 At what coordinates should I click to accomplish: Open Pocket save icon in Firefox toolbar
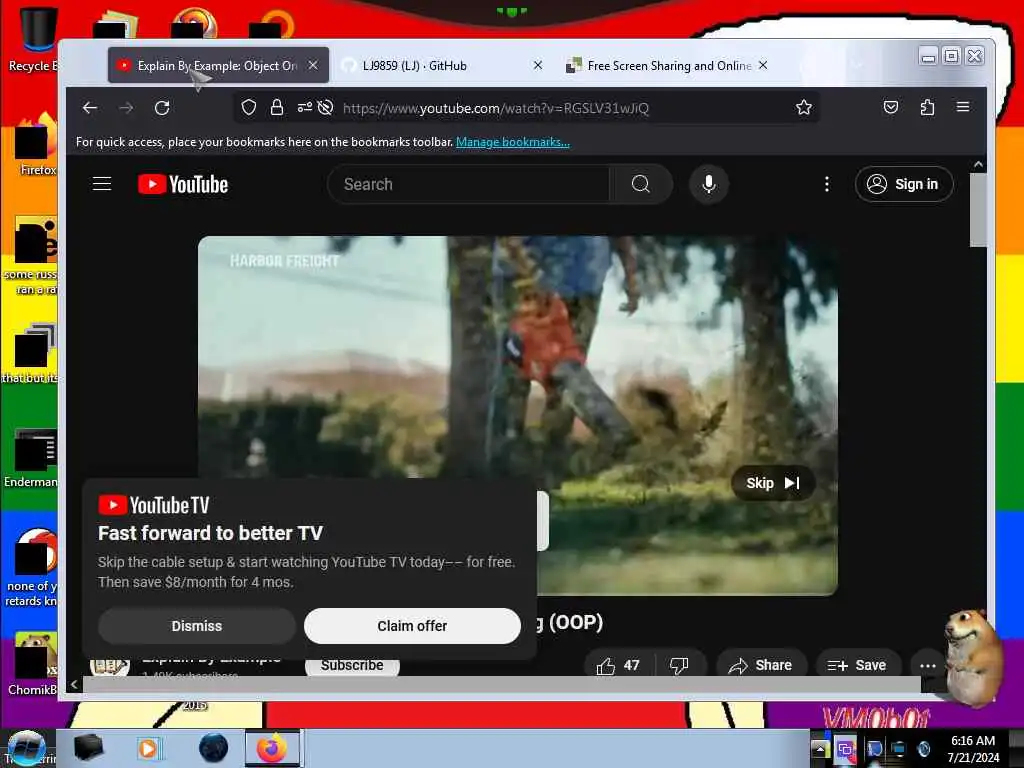click(891, 107)
